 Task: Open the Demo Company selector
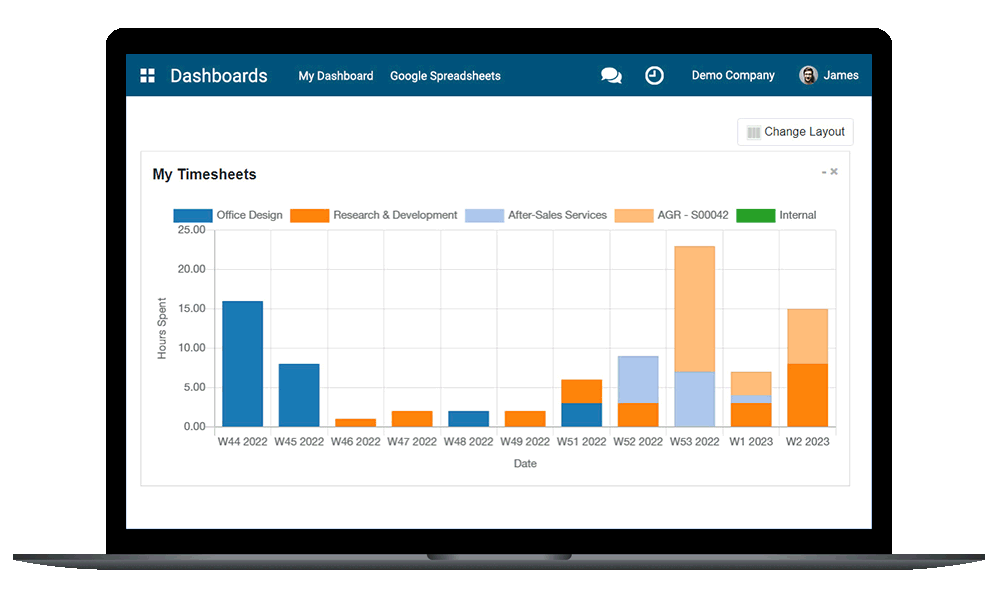733,74
